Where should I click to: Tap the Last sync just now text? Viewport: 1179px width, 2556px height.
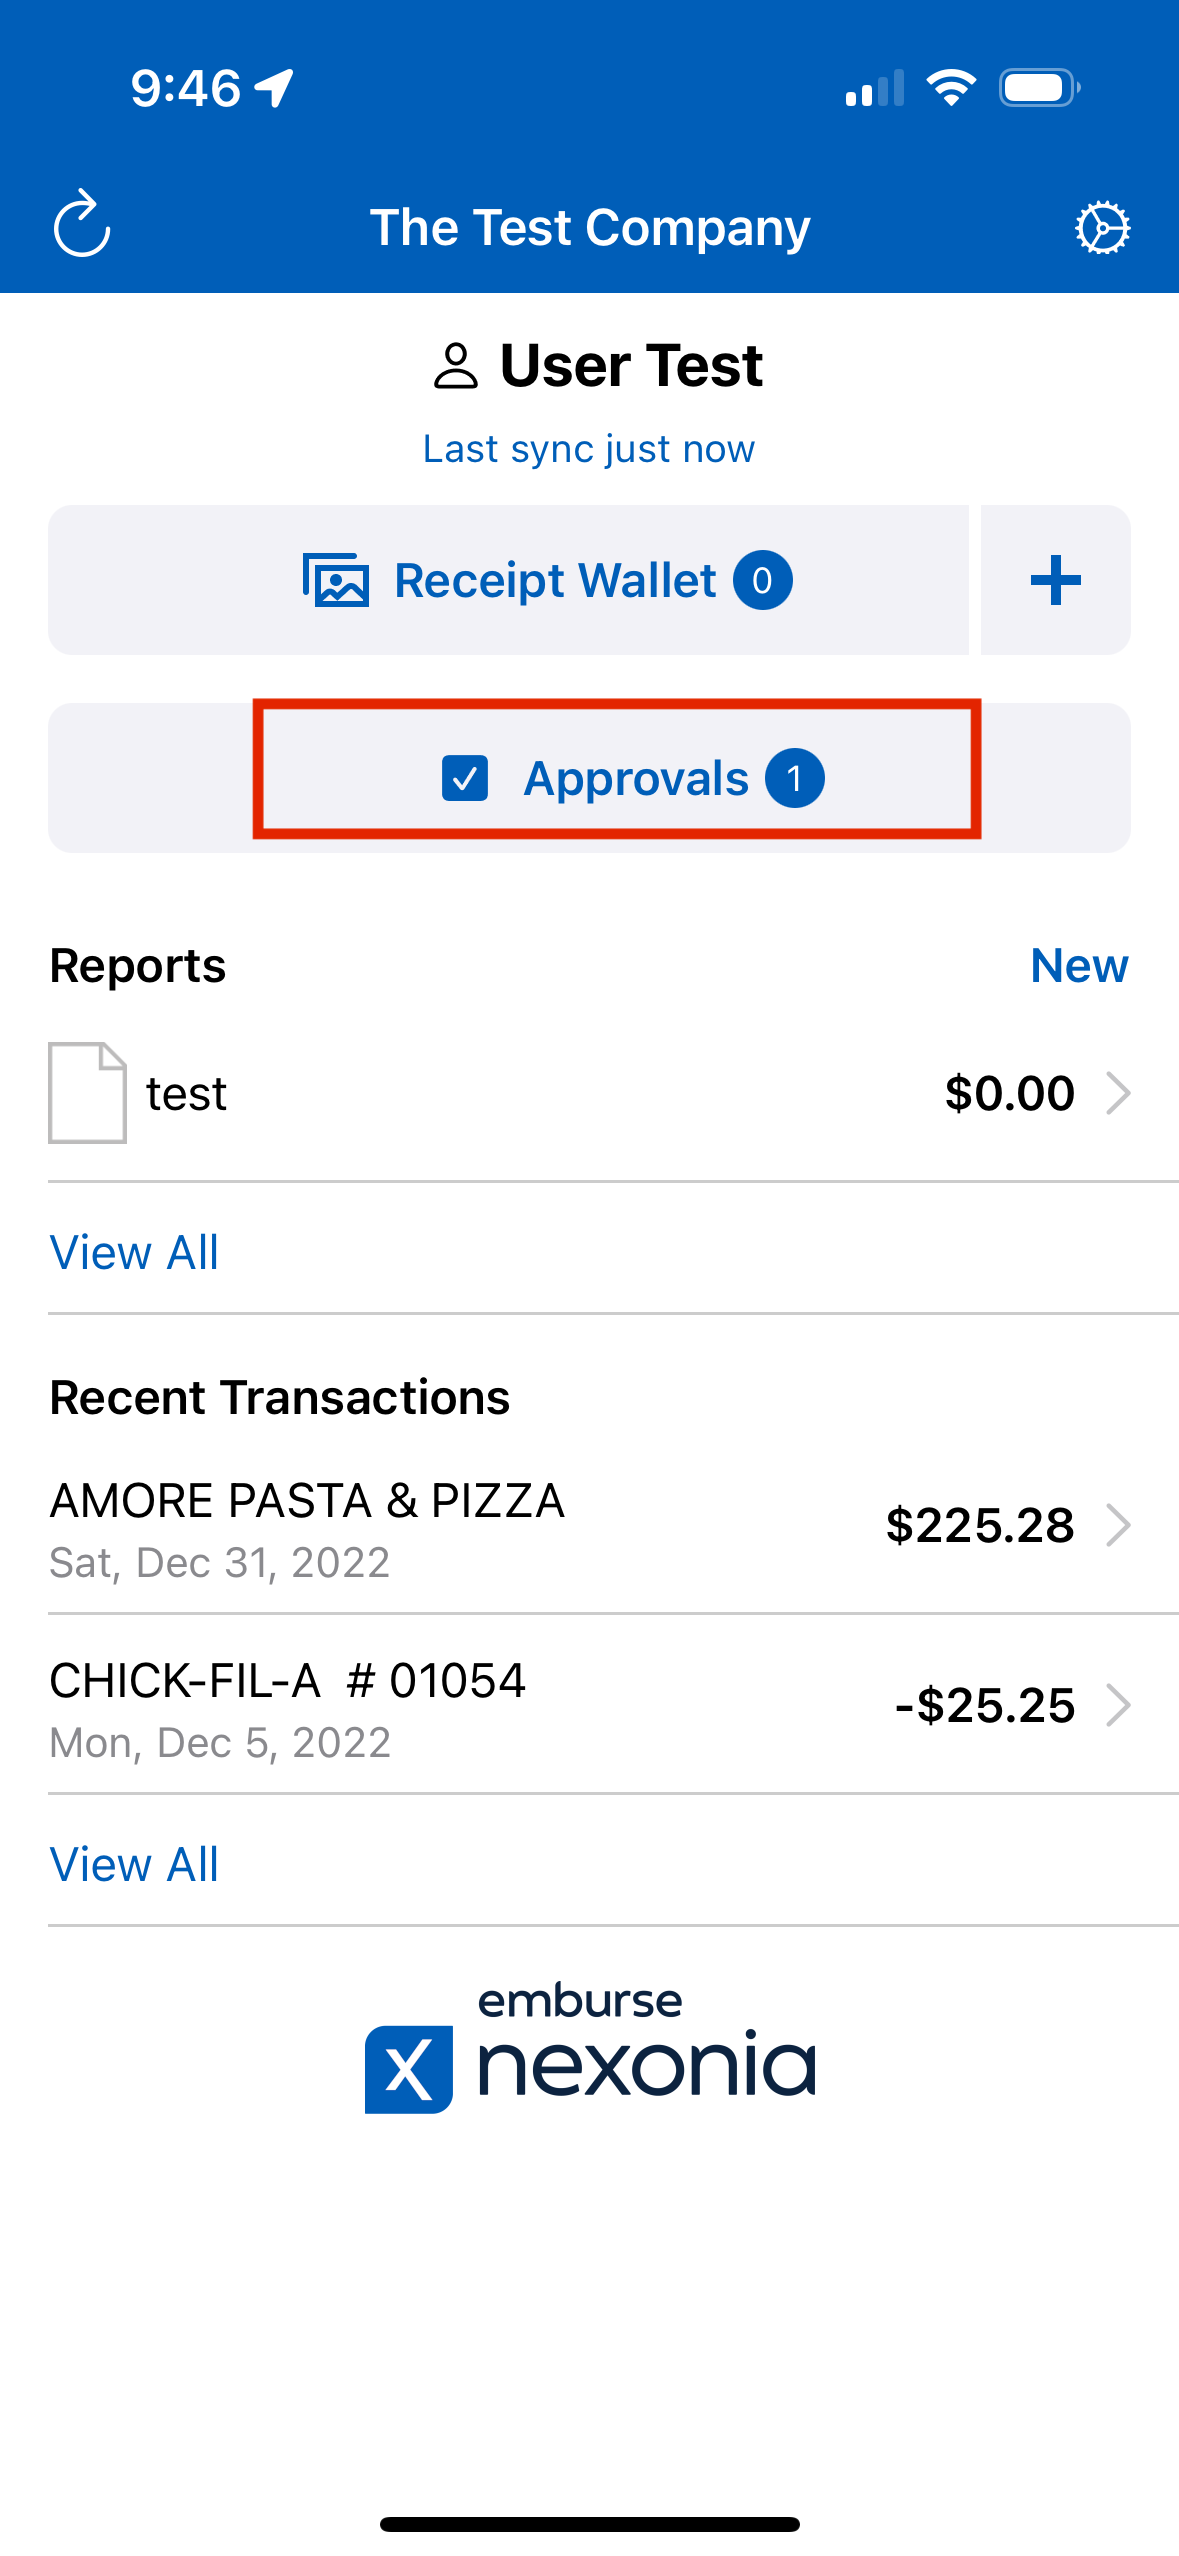[x=589, y=449]
